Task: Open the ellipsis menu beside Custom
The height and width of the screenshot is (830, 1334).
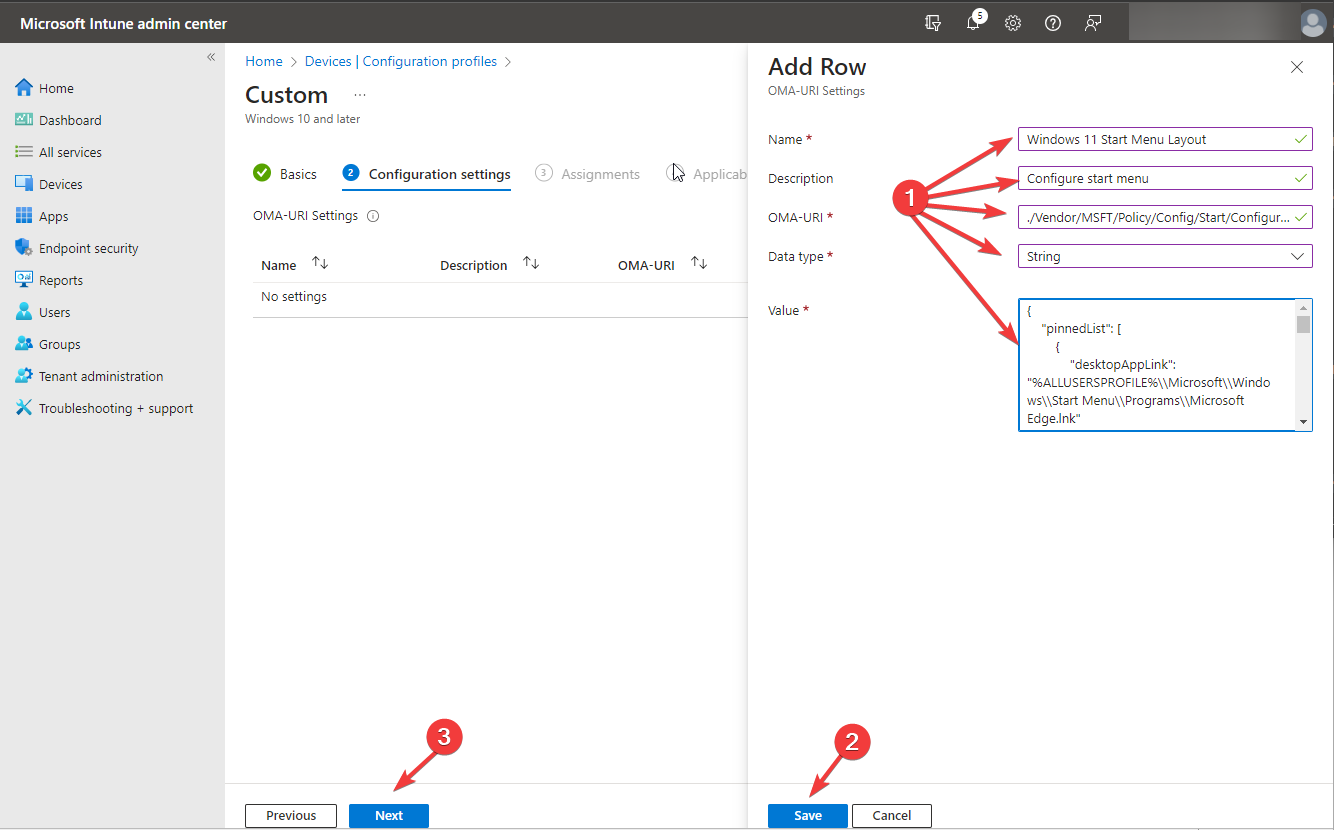Action: (360, 95)
